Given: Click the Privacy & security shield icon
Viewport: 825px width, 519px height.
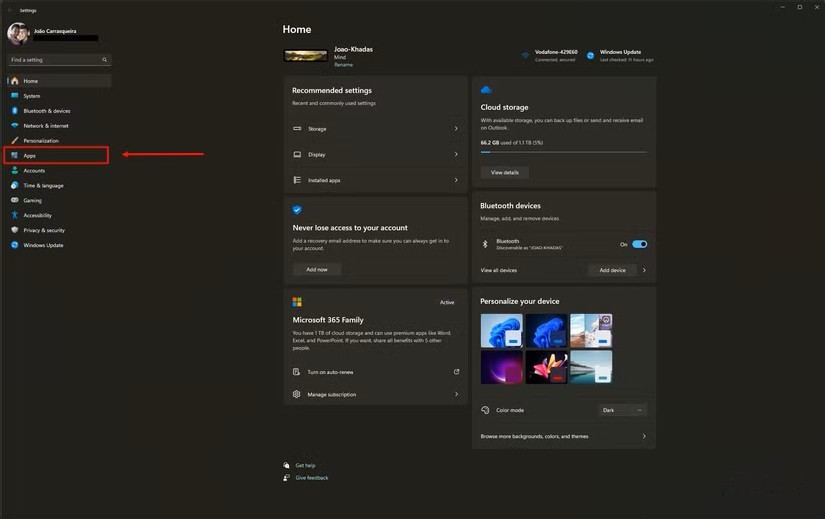Looking at the screenshot, I should click(x=14, y=230).
